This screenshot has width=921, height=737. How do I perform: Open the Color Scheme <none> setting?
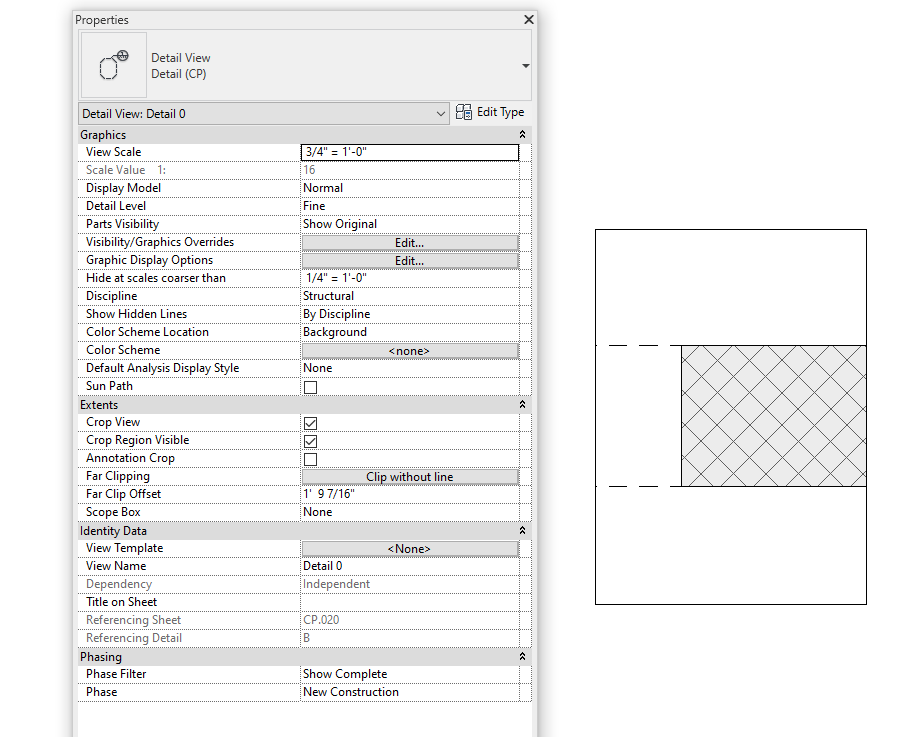(409, 349)
